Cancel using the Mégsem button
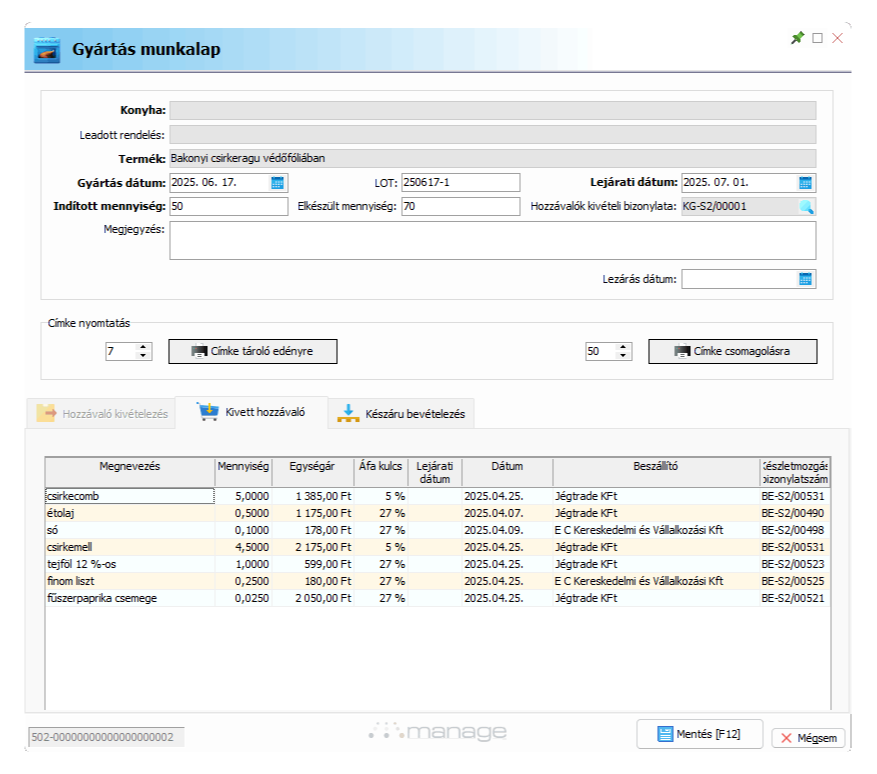This screenshot has width=877, height=774. tap(808, 738)
